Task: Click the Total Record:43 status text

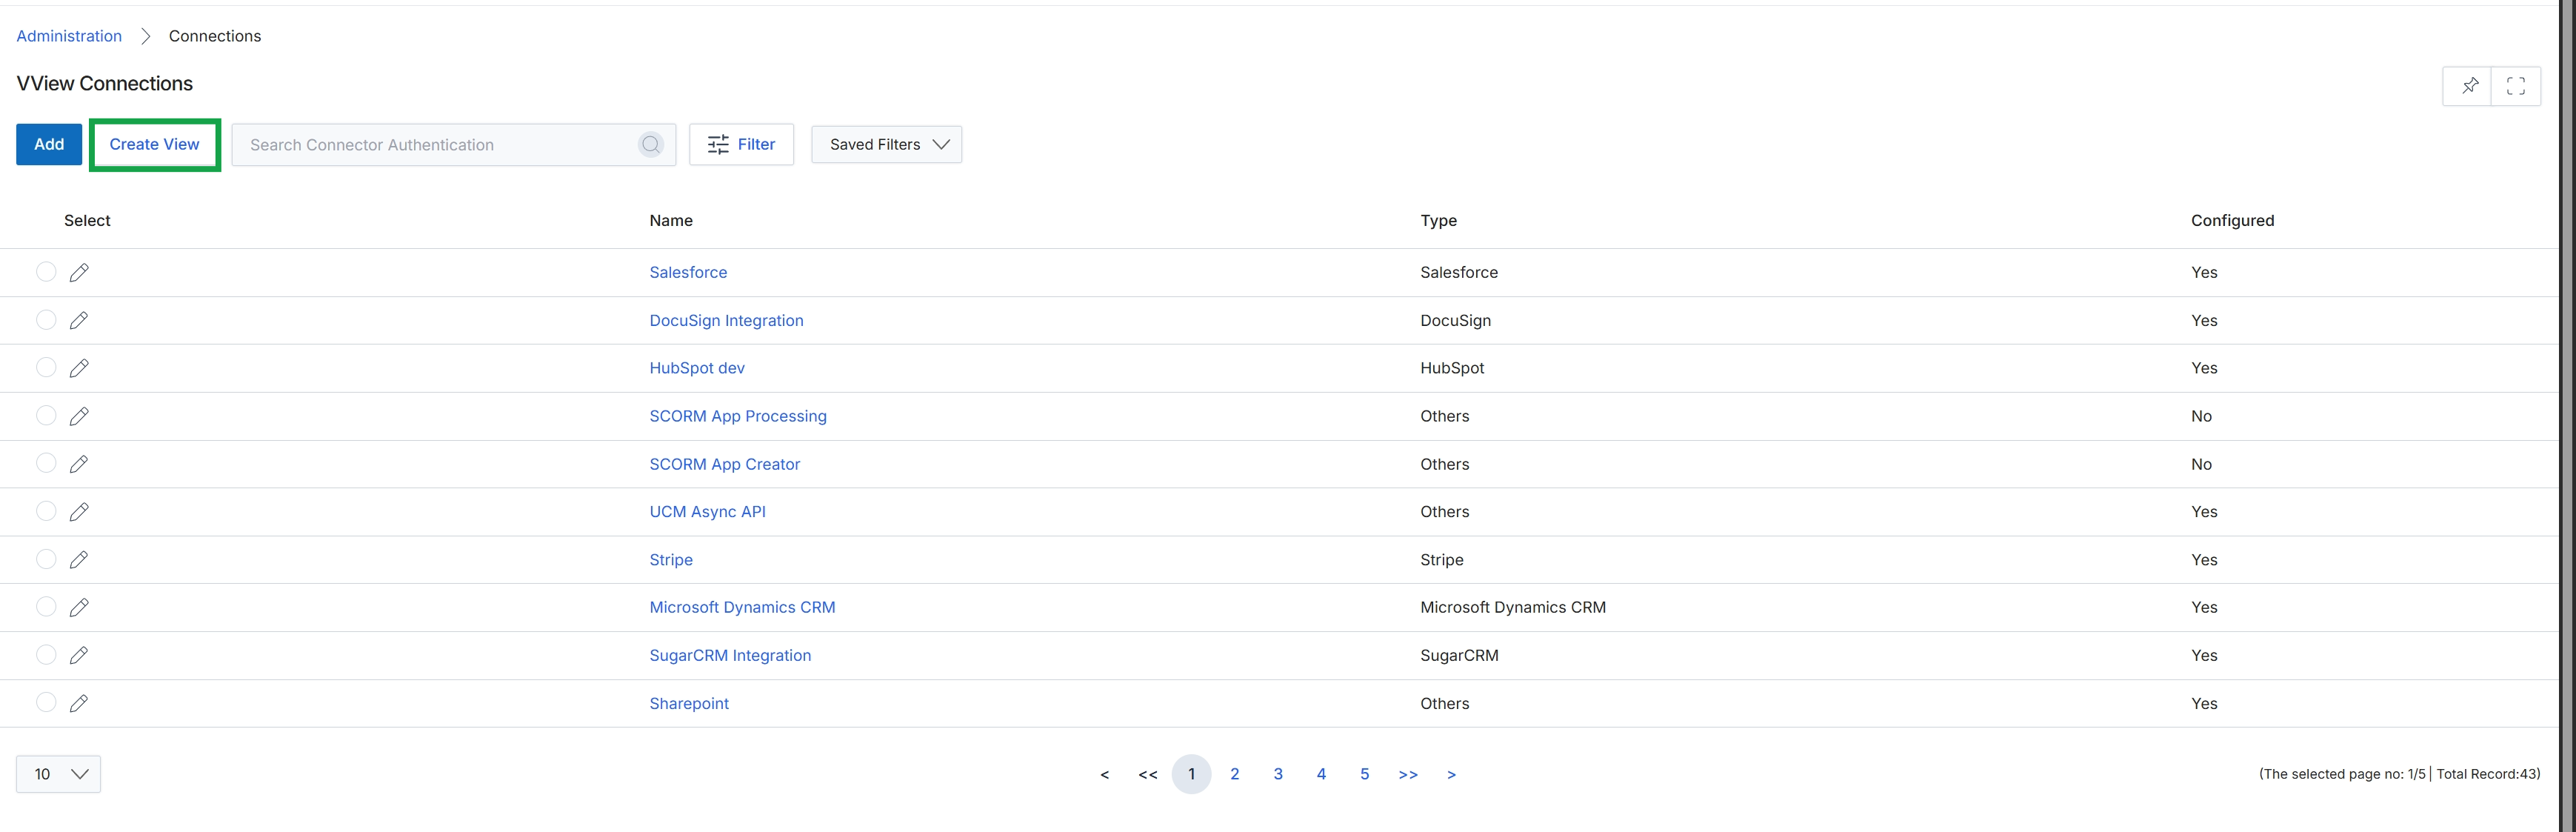Action: (2487, 774)
